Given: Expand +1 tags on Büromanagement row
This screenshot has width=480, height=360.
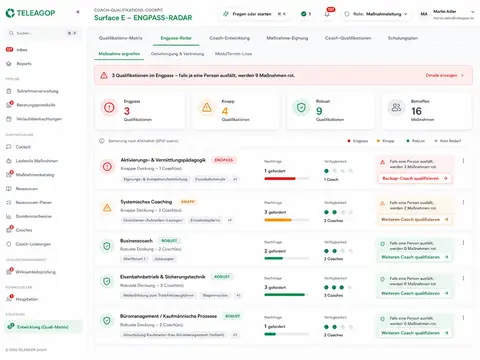Looking at the screenshot, I should click(235, 335).
